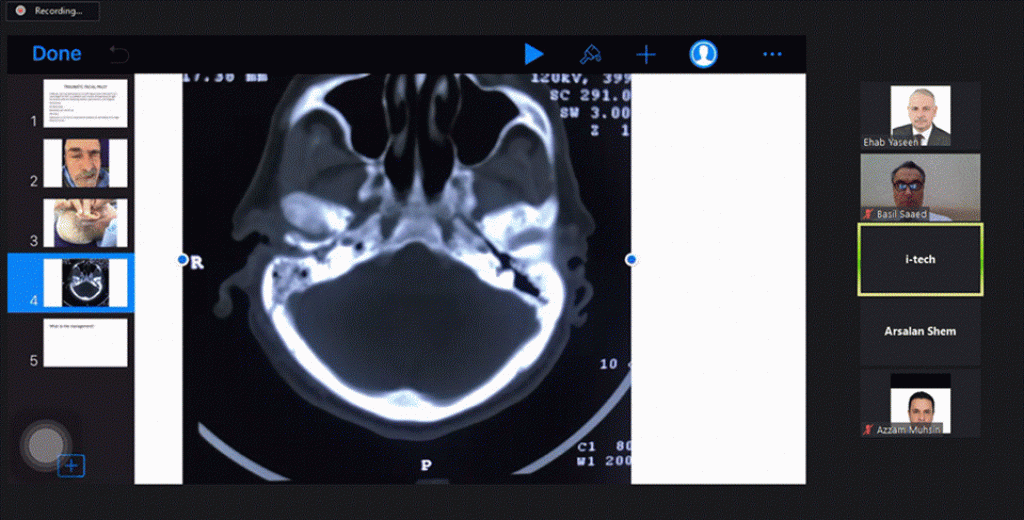Screen dimensions: 1024x520
Task: Expand the More options ellipsis menu
Action: click(772, 54)
